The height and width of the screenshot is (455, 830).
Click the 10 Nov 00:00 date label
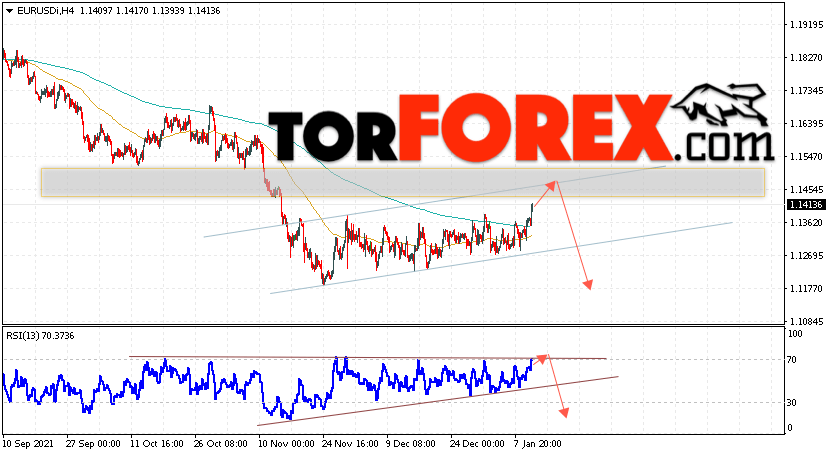pos(285,443)
